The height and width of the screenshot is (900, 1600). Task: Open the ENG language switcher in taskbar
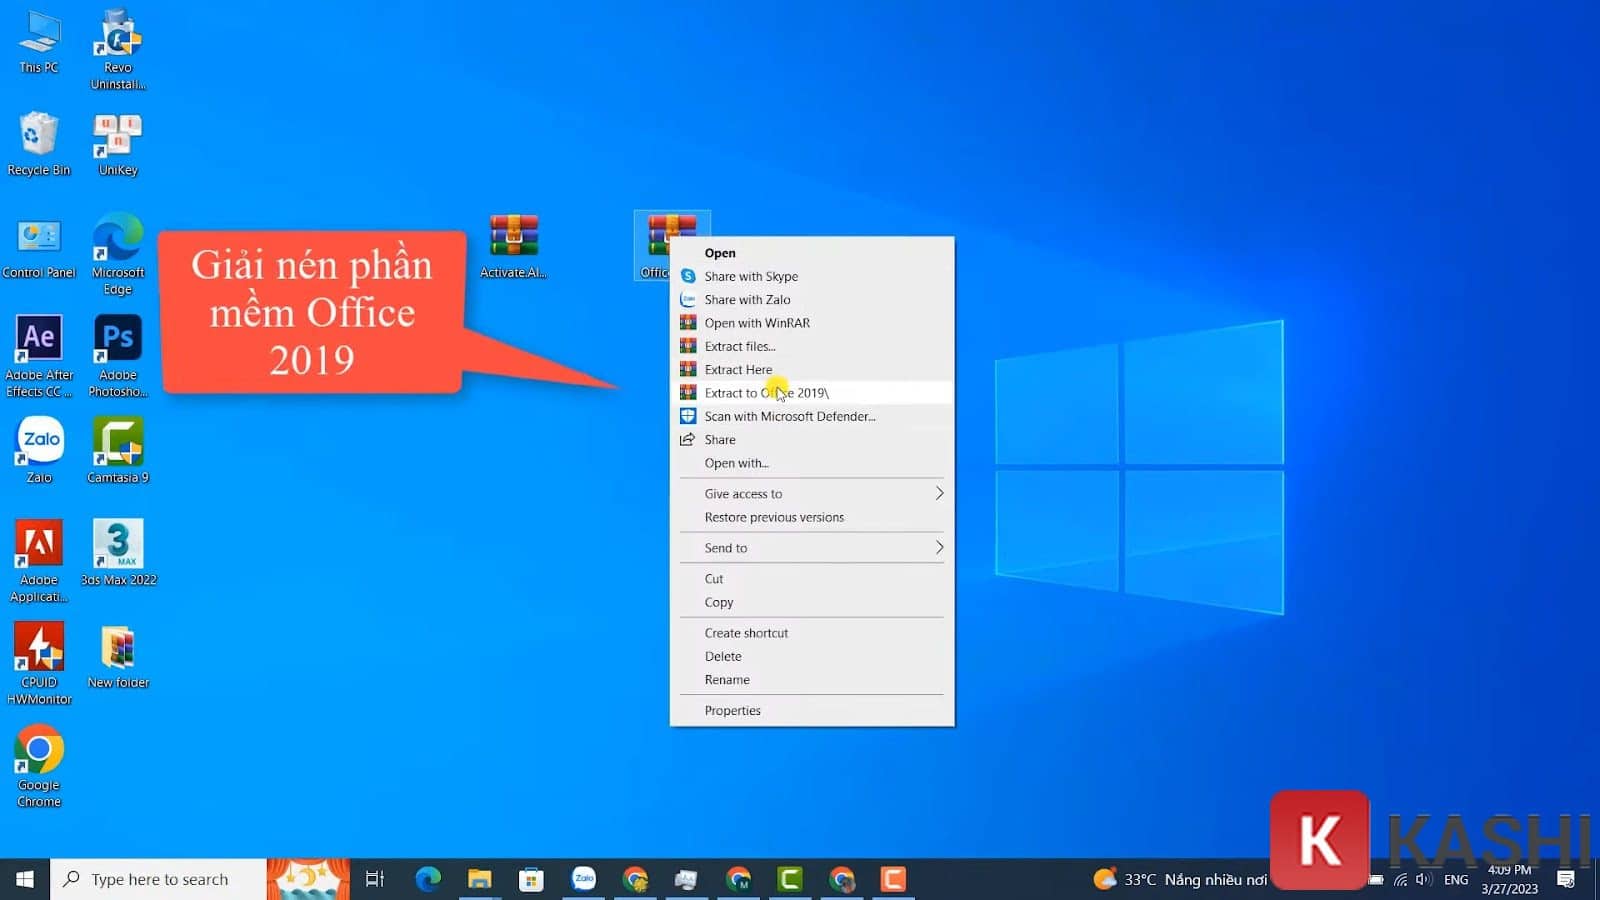pos(1456,879)
